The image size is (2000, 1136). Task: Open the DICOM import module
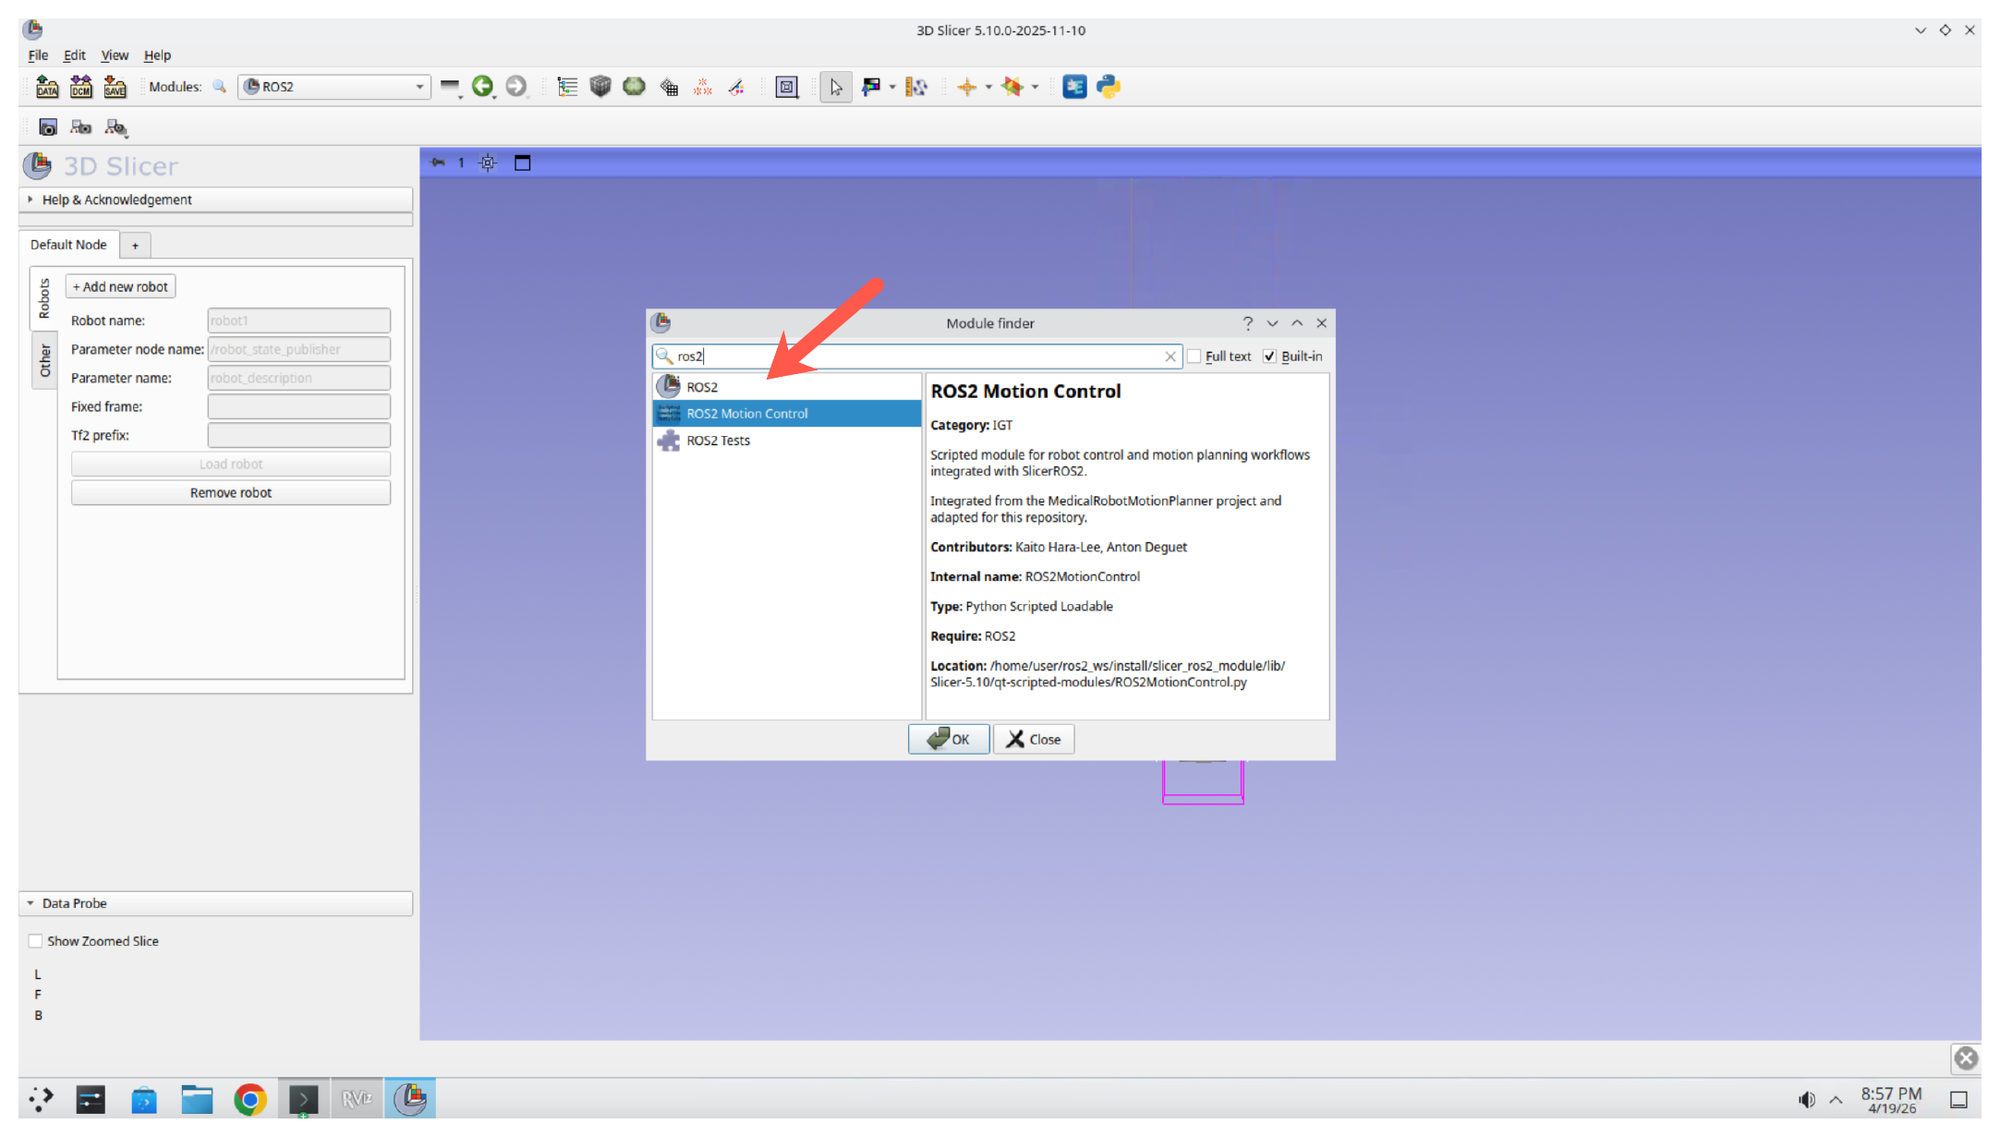point(81,87)
